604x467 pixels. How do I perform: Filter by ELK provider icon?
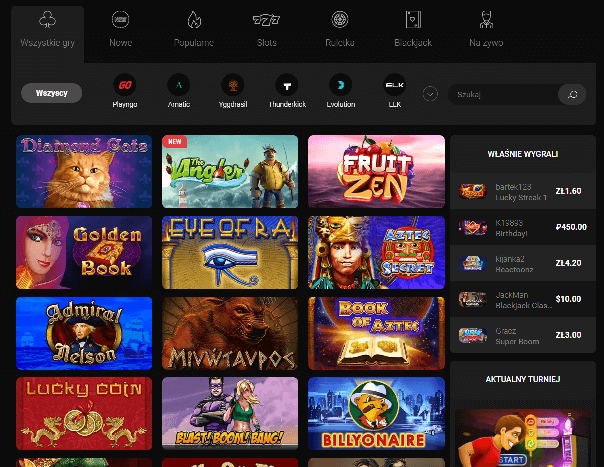[x=394, y=85]
